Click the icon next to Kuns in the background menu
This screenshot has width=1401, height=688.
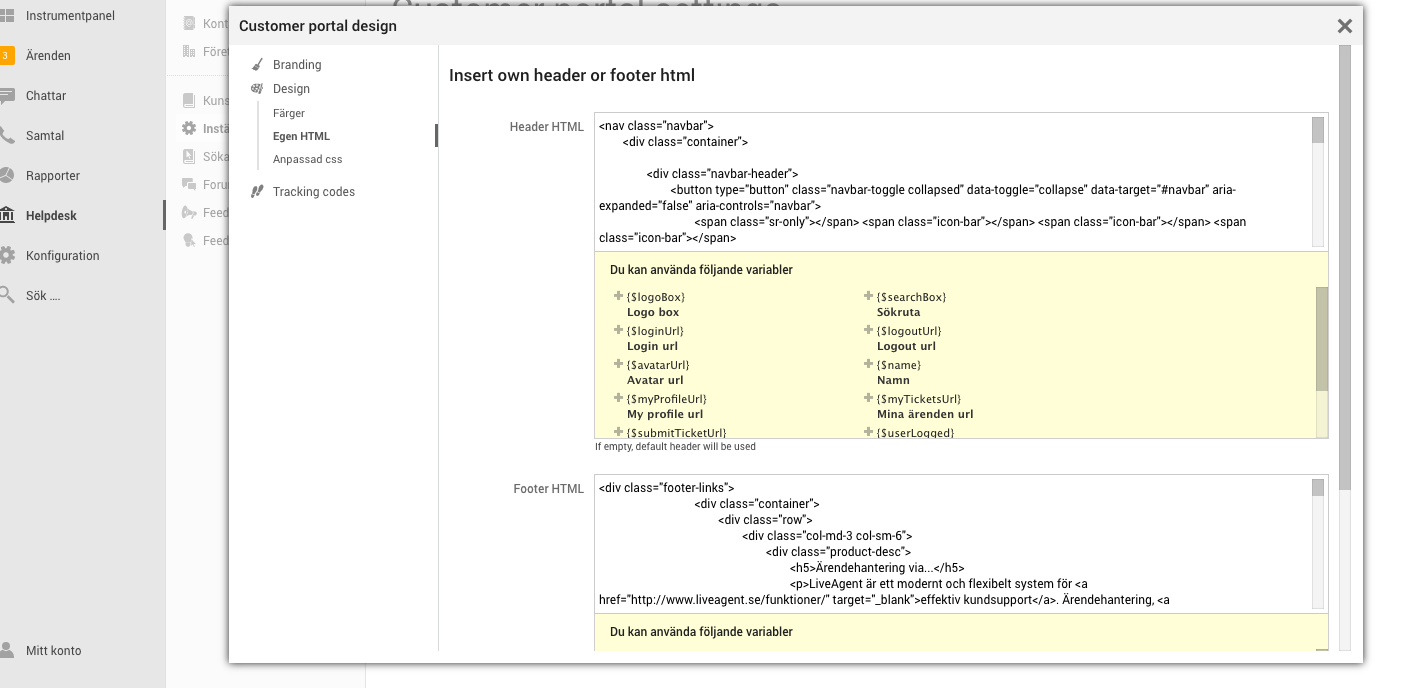click(189, 101)
